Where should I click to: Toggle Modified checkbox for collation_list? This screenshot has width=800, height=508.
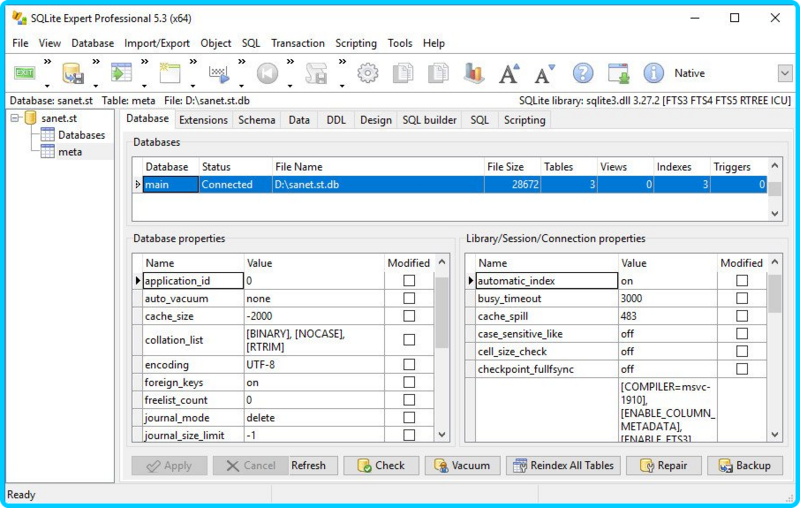click(x=409, y=340)
